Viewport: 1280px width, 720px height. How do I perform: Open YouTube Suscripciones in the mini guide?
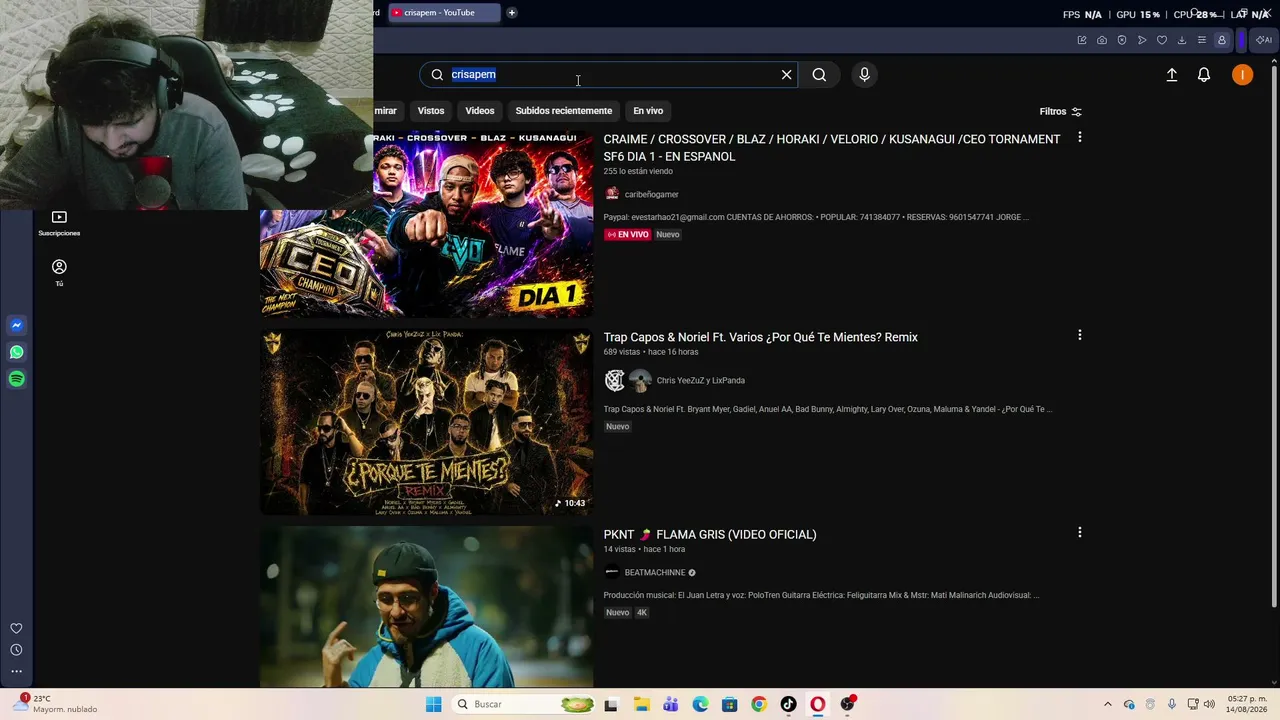point(59,223)
